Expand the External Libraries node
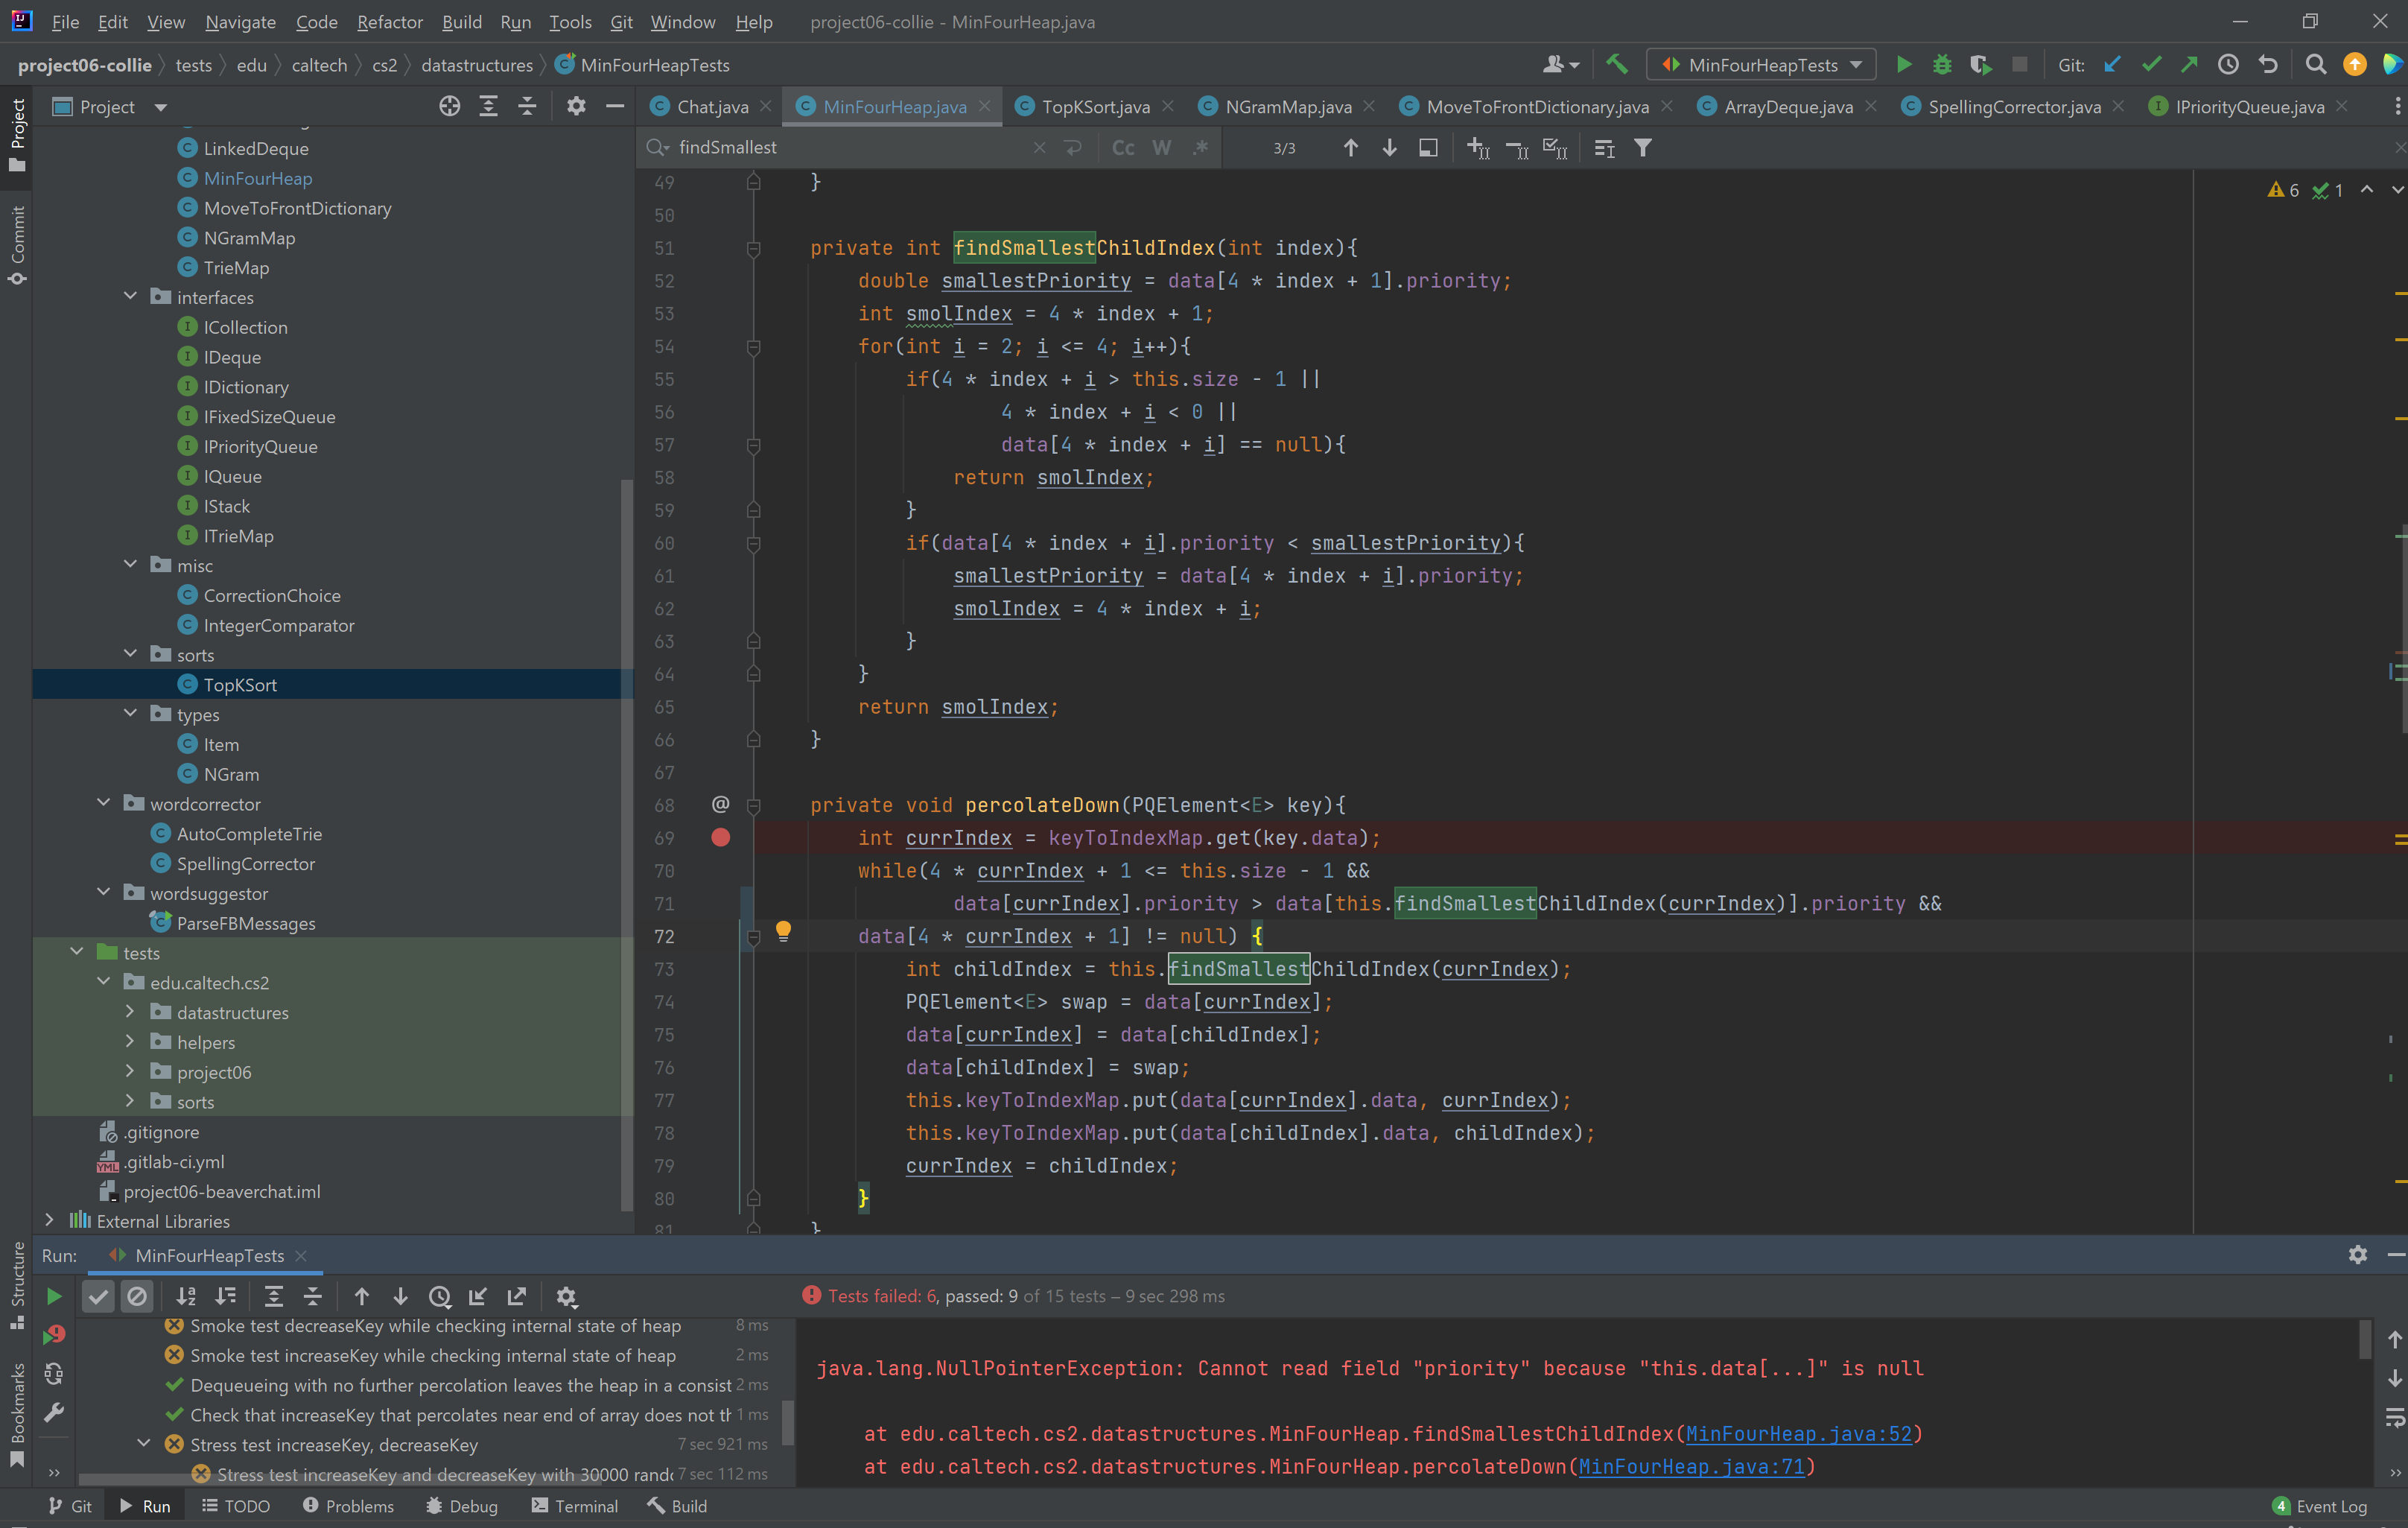2408x1528 pixels. [50, 1221]
